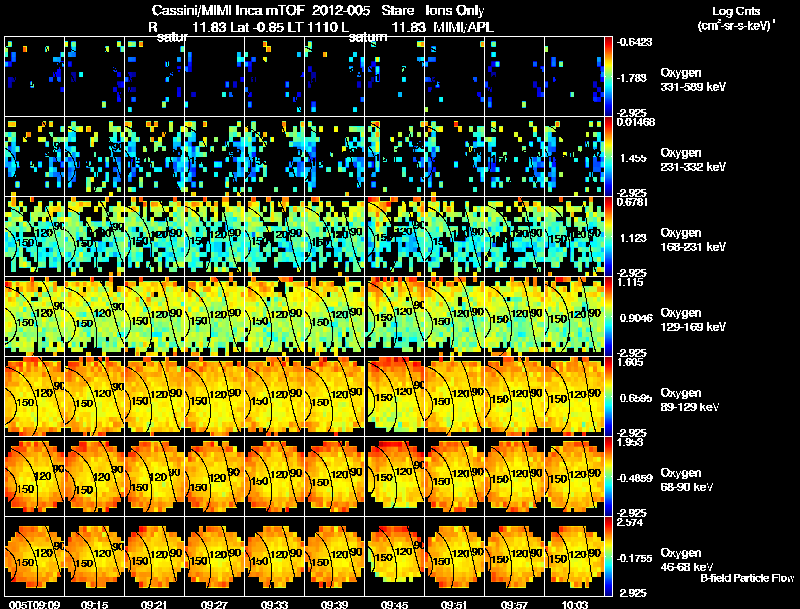The height and width of the screenshot is (609, 800).
Task: Click the color bar beside Oxygen 231-332 keV
Action: (x=608, y=157)
